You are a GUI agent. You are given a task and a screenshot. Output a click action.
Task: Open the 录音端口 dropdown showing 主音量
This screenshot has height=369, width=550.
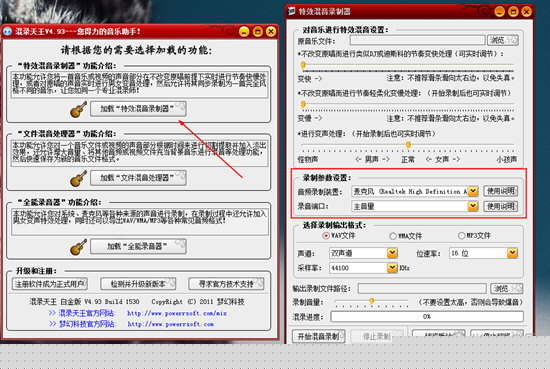[x=473, y=206]
